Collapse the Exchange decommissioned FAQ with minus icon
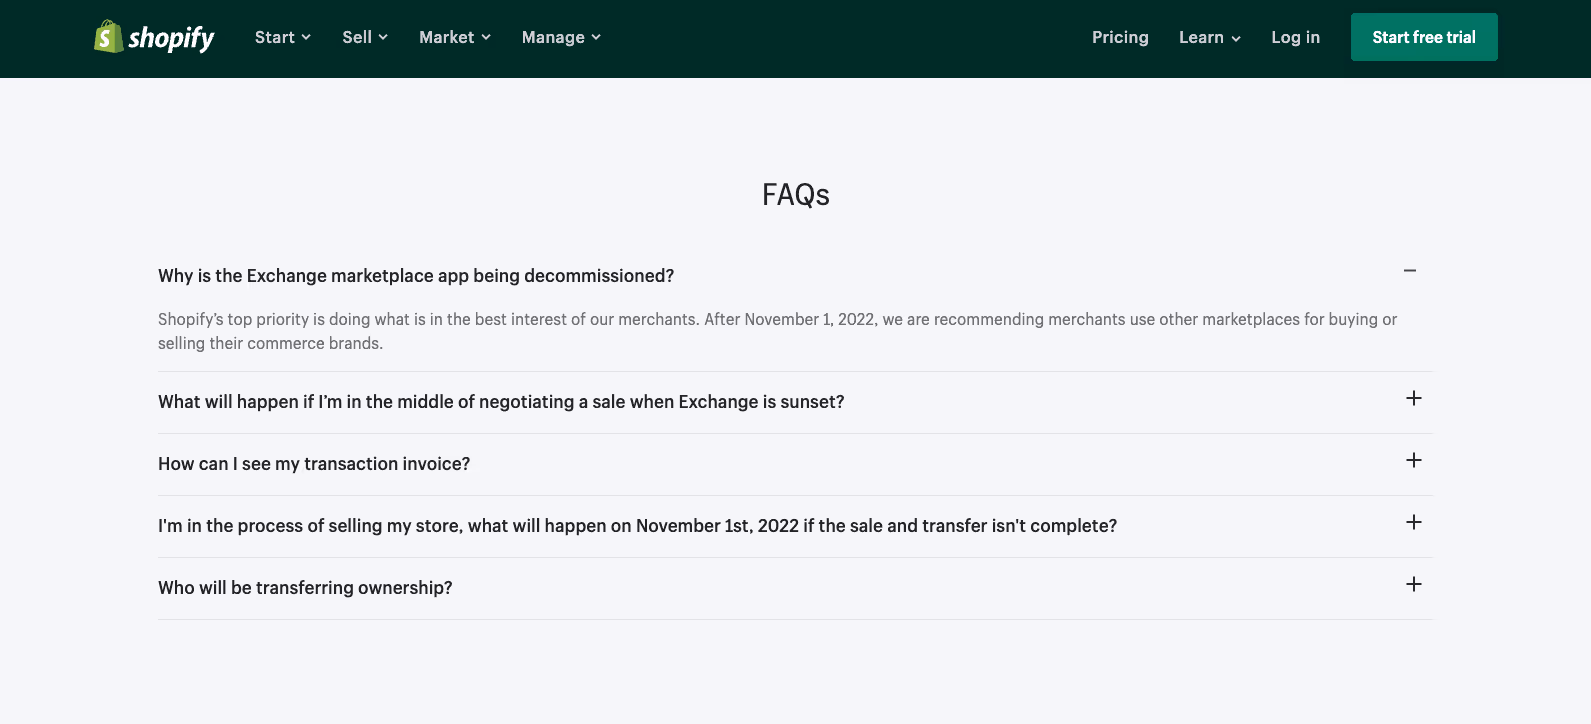The height and width of the screenshot is (724, 1591). click(1410, 271)
